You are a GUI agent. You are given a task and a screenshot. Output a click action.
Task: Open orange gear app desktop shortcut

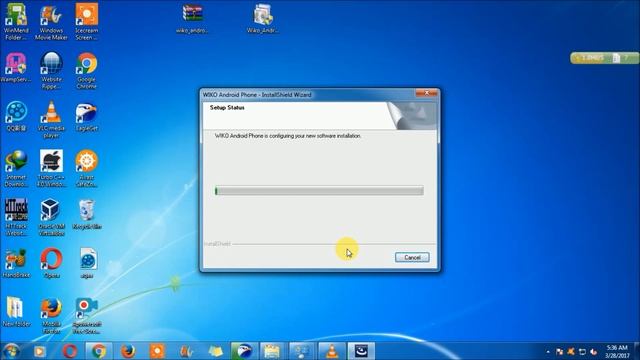tap(87, 169)
